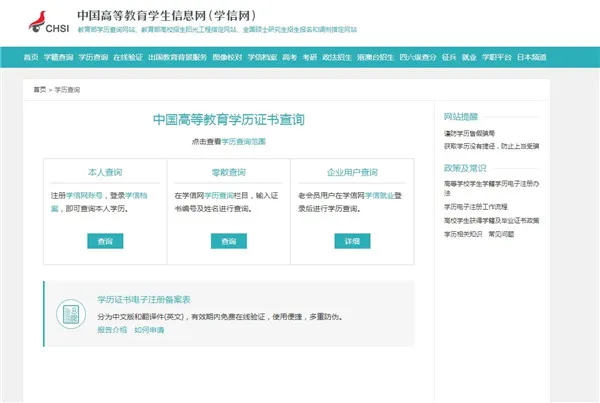
Task: Click the 首页 breadcrumb link
Action: [x=40, y=90]
